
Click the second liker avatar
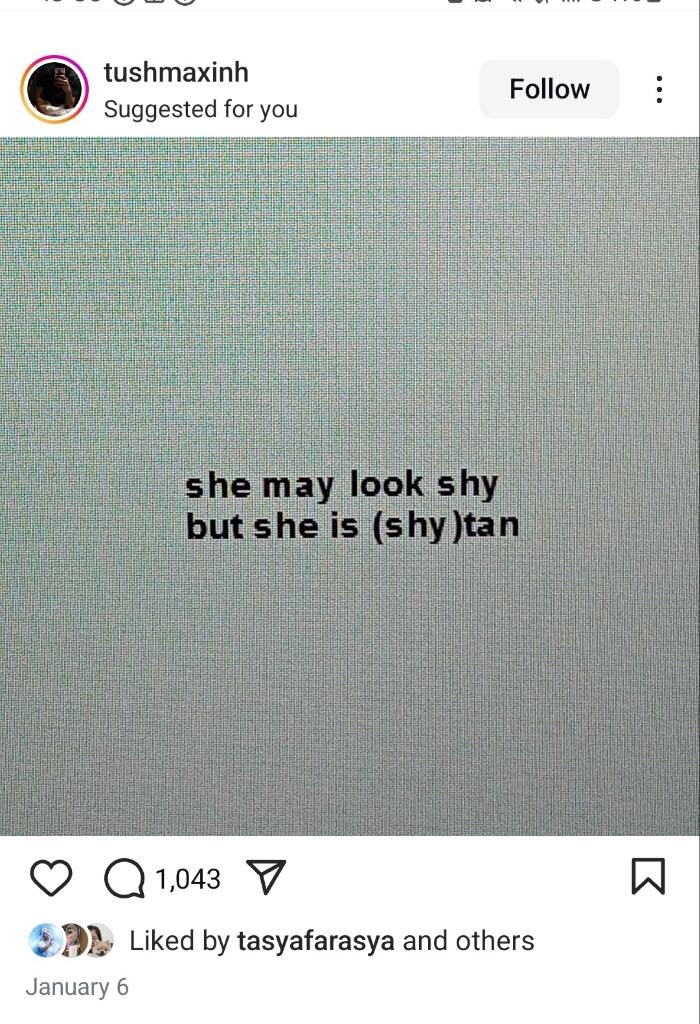[72, 941]
